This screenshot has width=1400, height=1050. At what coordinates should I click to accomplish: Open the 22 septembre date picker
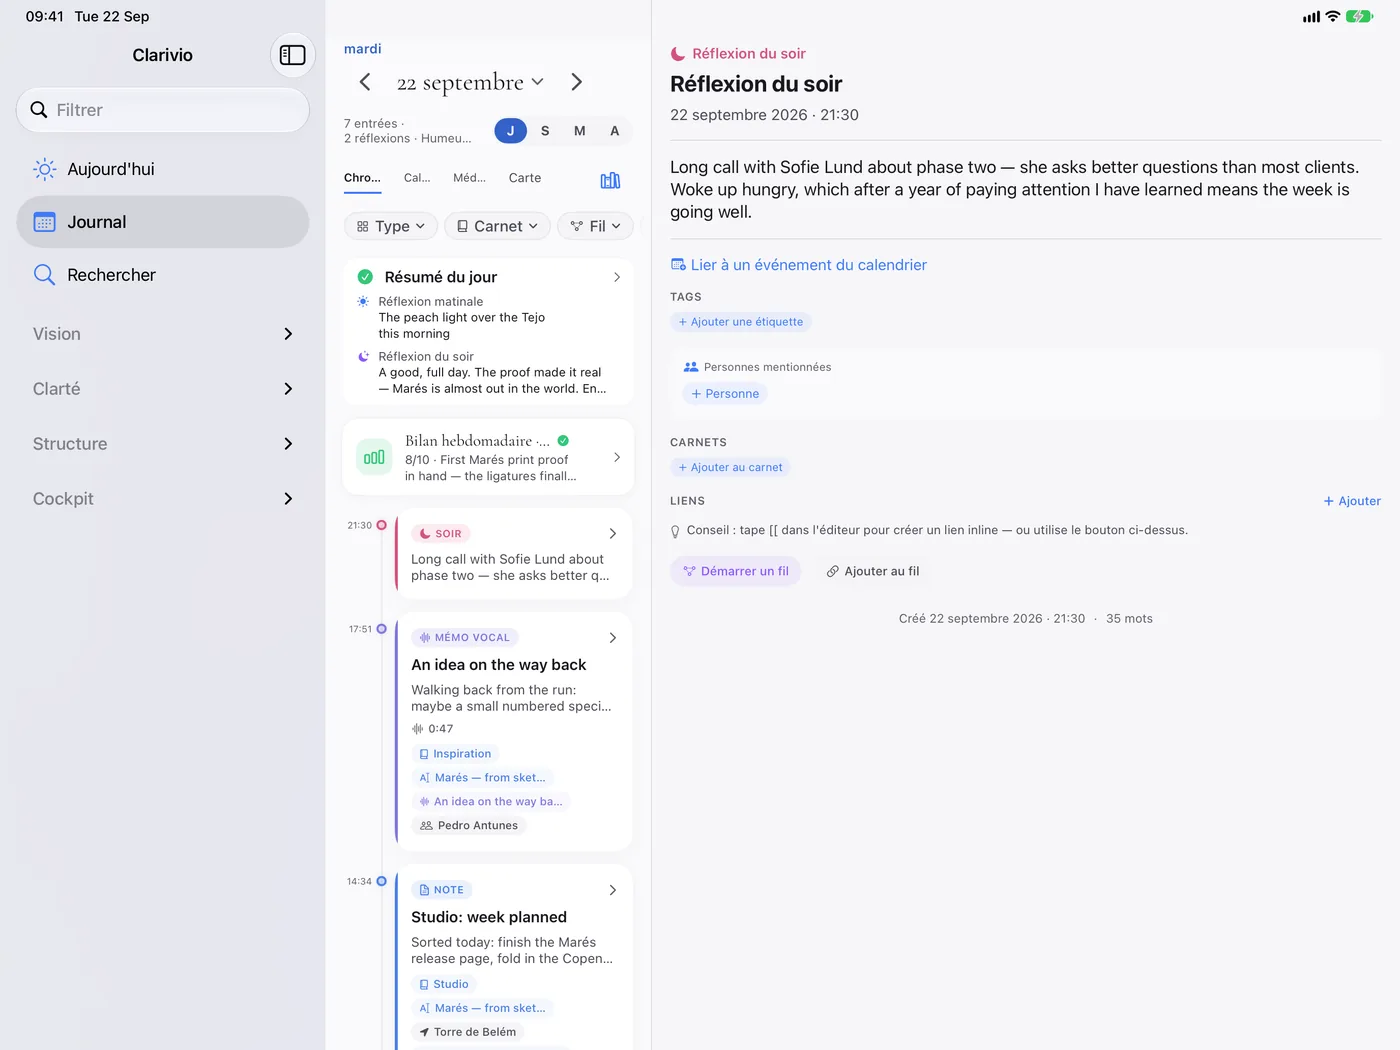(x=470, y=82)
